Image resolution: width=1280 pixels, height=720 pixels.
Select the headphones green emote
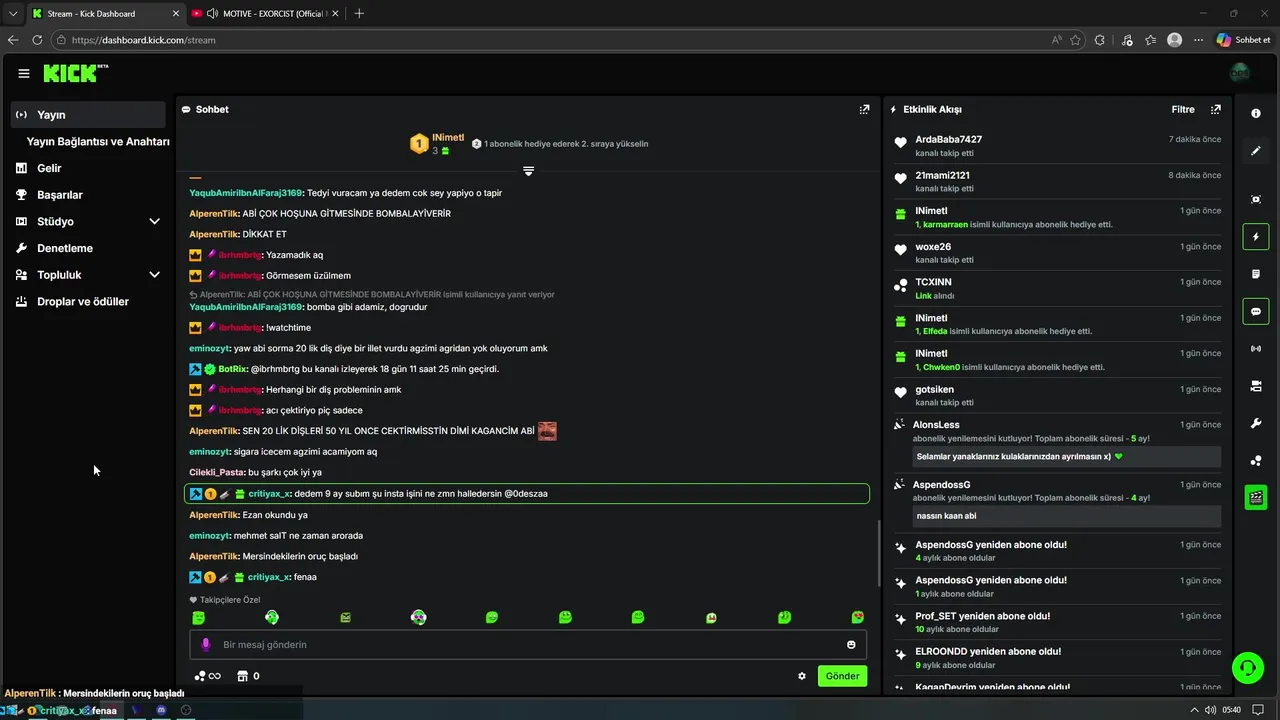point(272,618)
